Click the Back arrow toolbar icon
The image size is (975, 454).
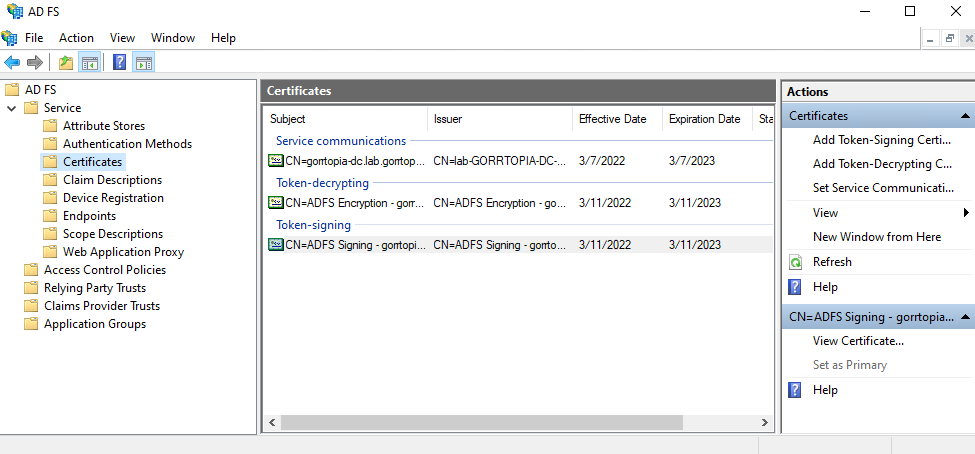(x=12, y=62)
